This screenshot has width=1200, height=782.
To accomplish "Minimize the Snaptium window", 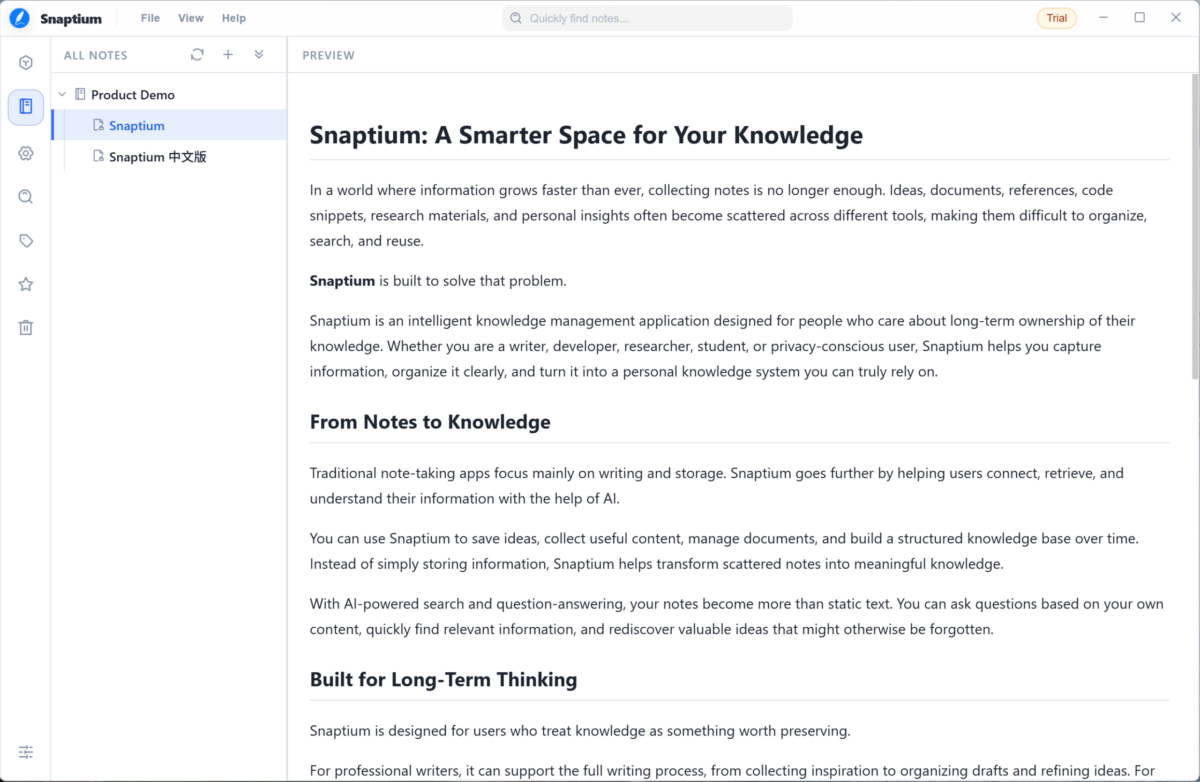I will (1104, 18).
